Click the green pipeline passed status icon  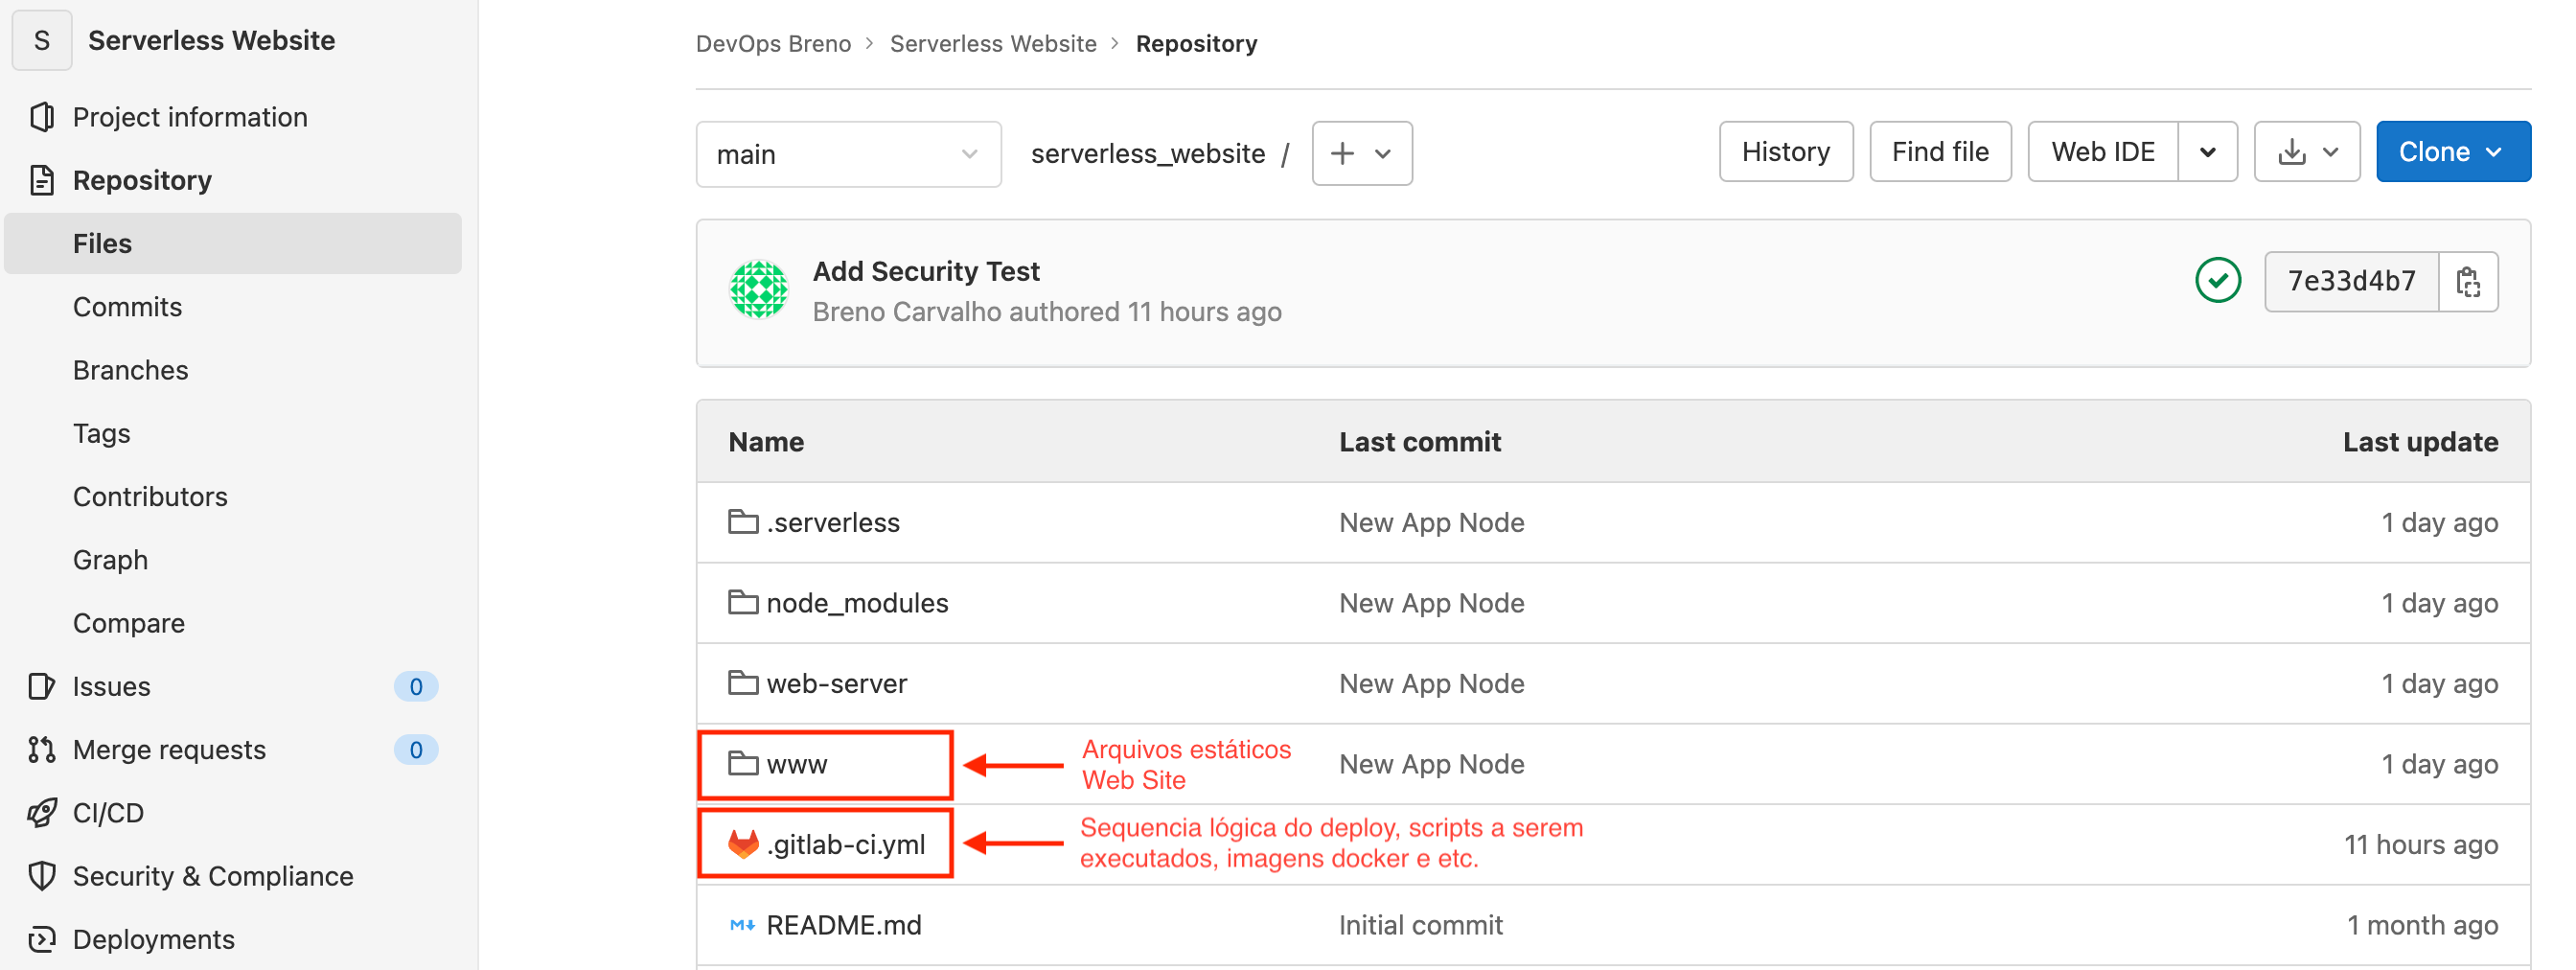2216,281
